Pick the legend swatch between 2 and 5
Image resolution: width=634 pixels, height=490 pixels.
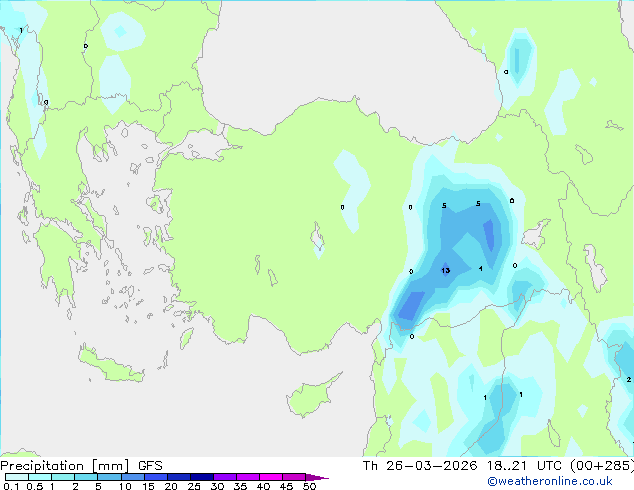86,477
